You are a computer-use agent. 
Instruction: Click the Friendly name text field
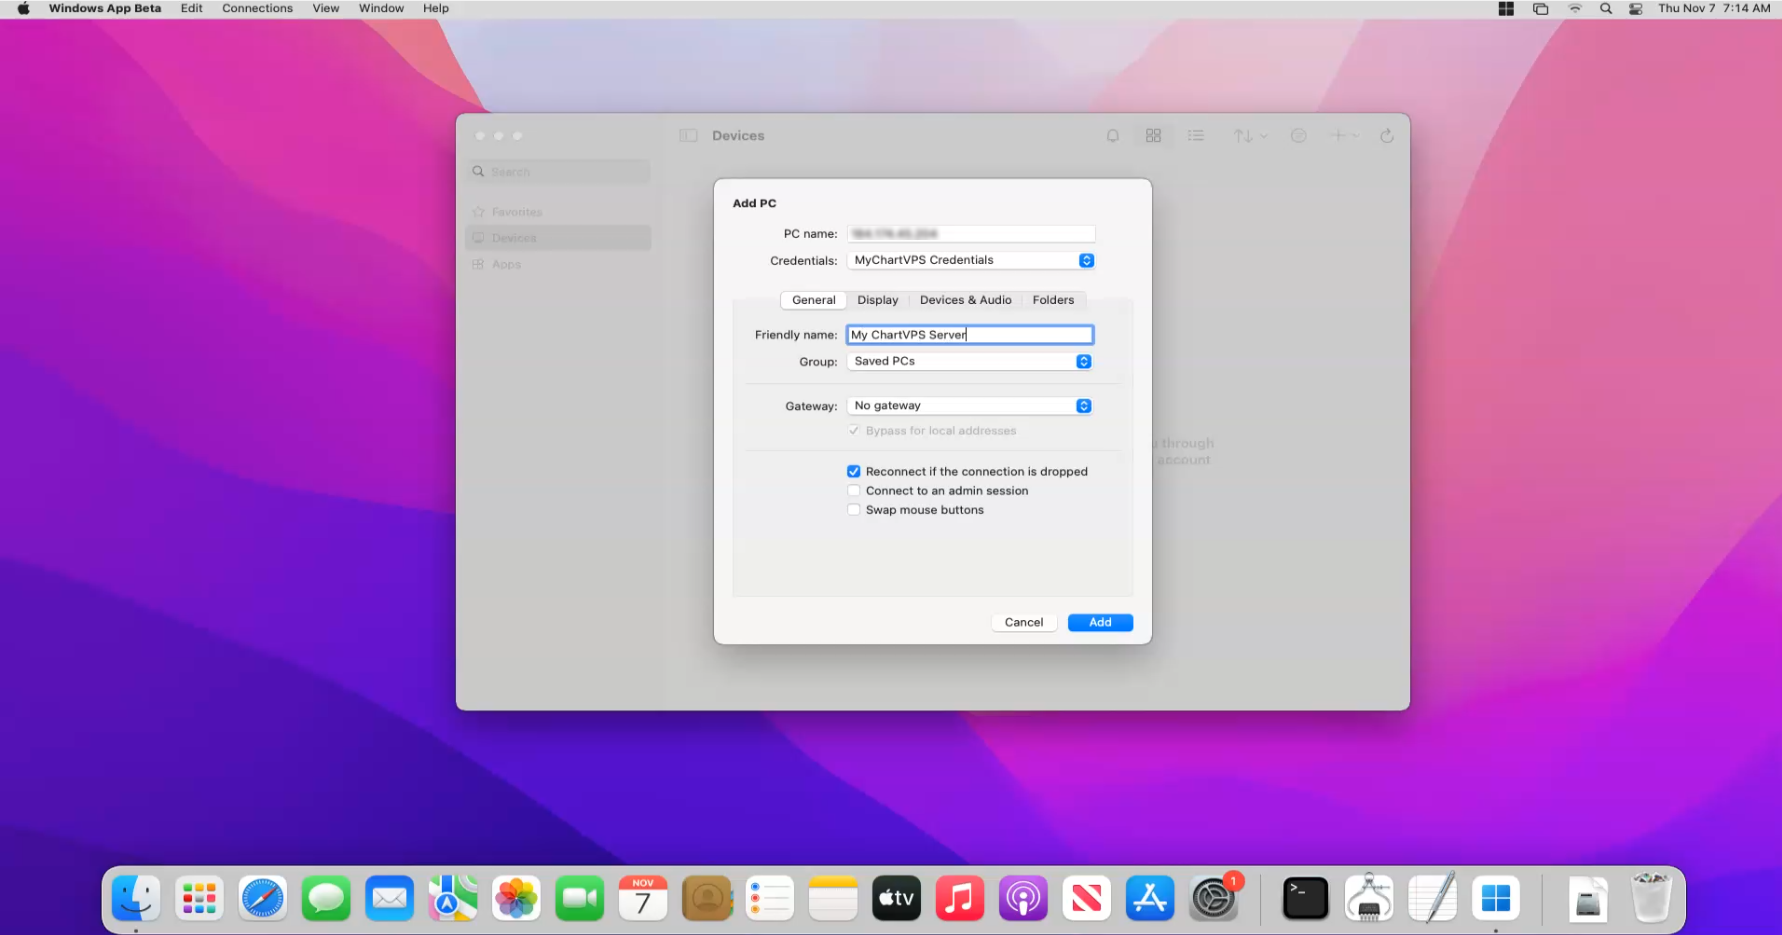[x=970, y=335]
